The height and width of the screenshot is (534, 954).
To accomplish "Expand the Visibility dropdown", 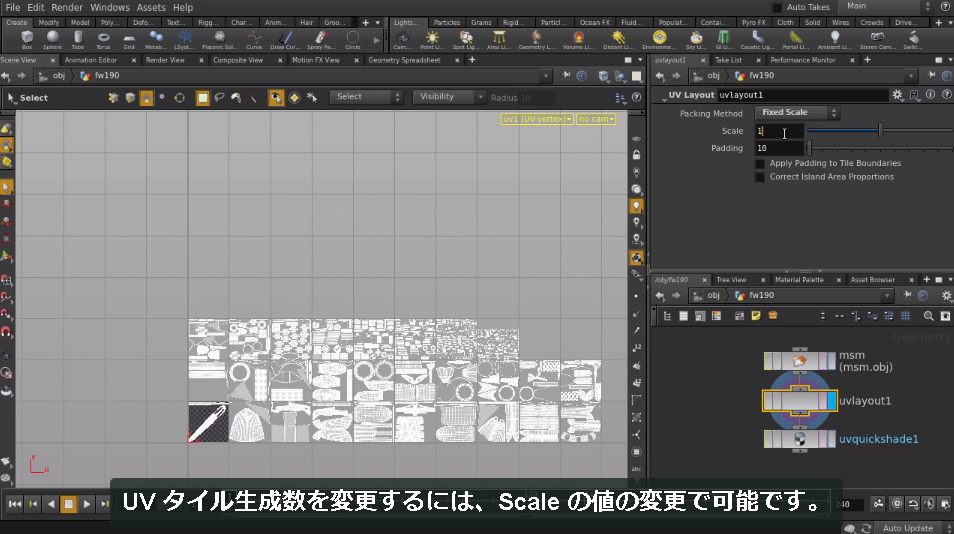I will coord(448,97).
